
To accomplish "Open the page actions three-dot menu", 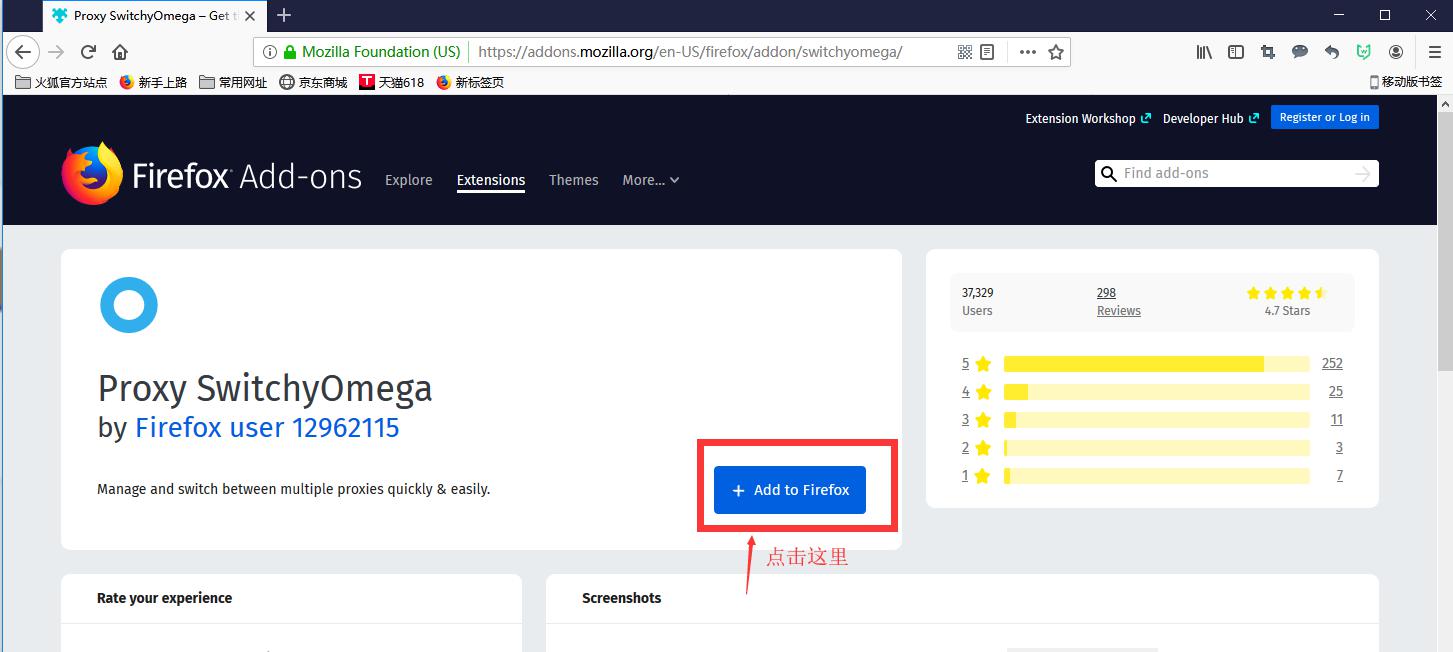I will coord(1028,52).
